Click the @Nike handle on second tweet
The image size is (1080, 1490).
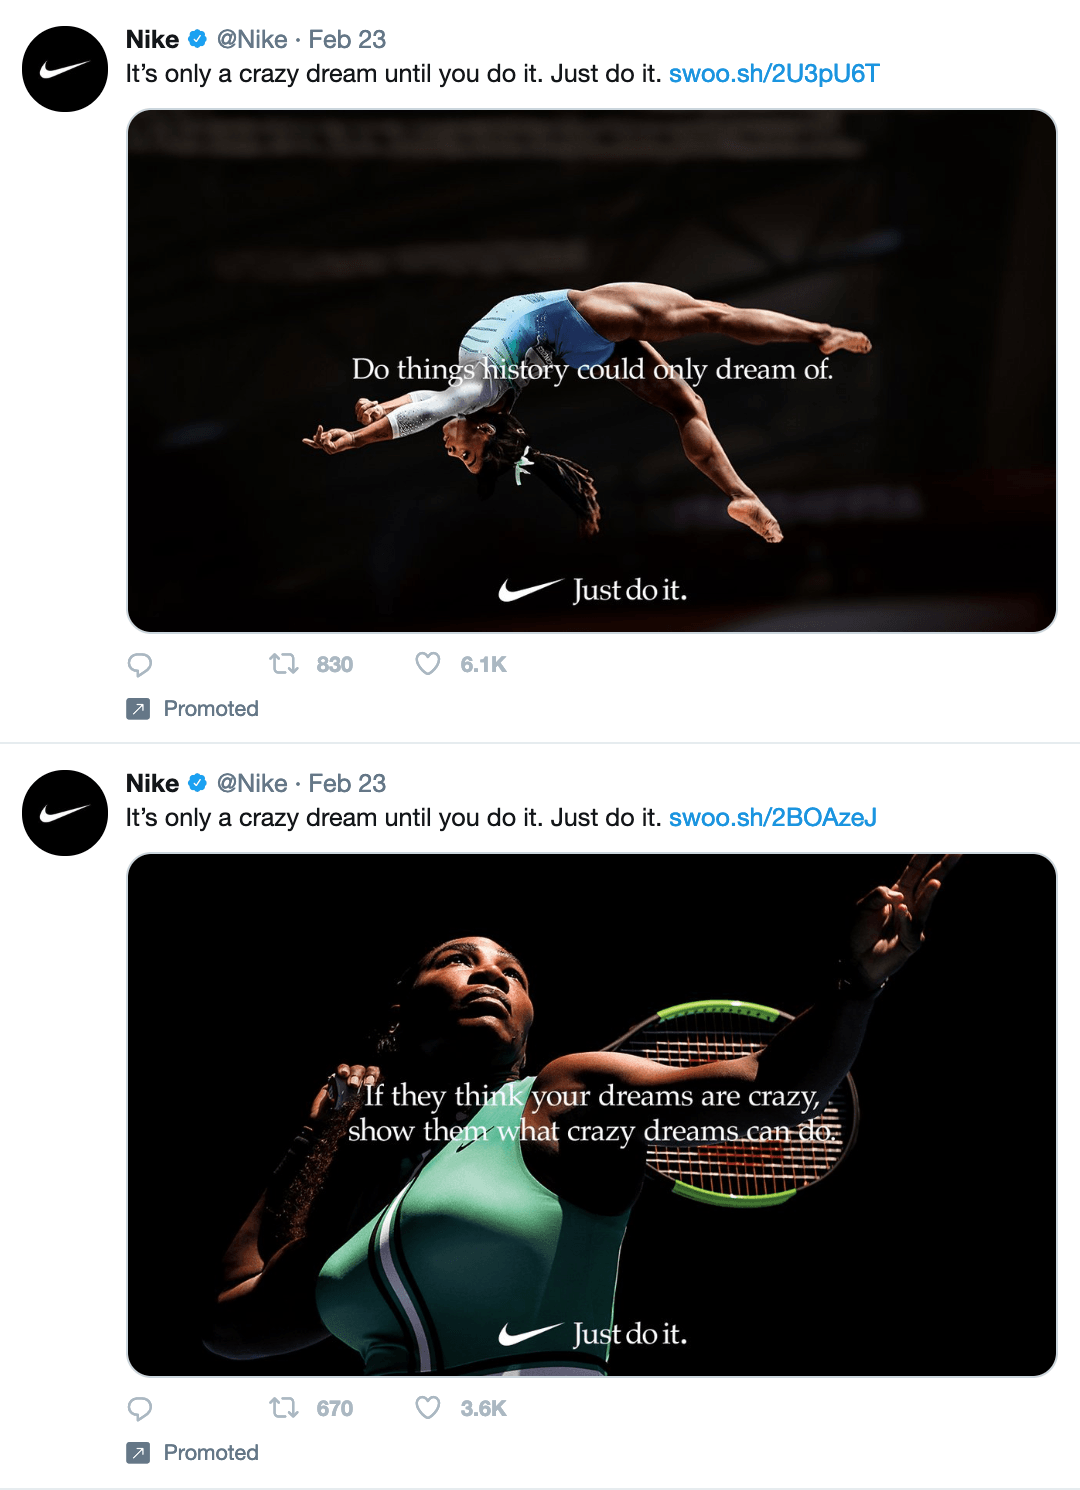[x=252, y=784]
